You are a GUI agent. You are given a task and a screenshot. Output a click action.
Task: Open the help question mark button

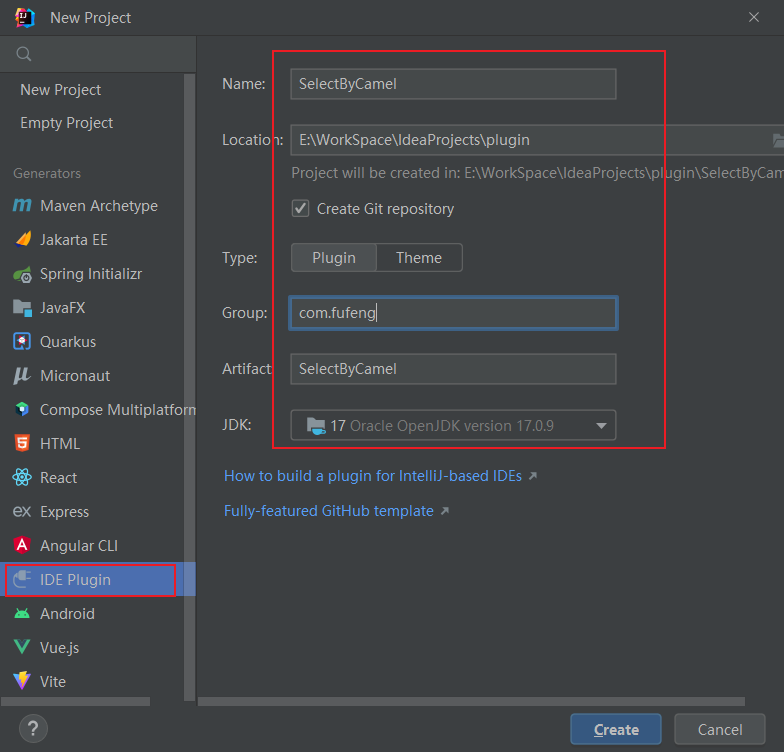[x=33, y=728]
